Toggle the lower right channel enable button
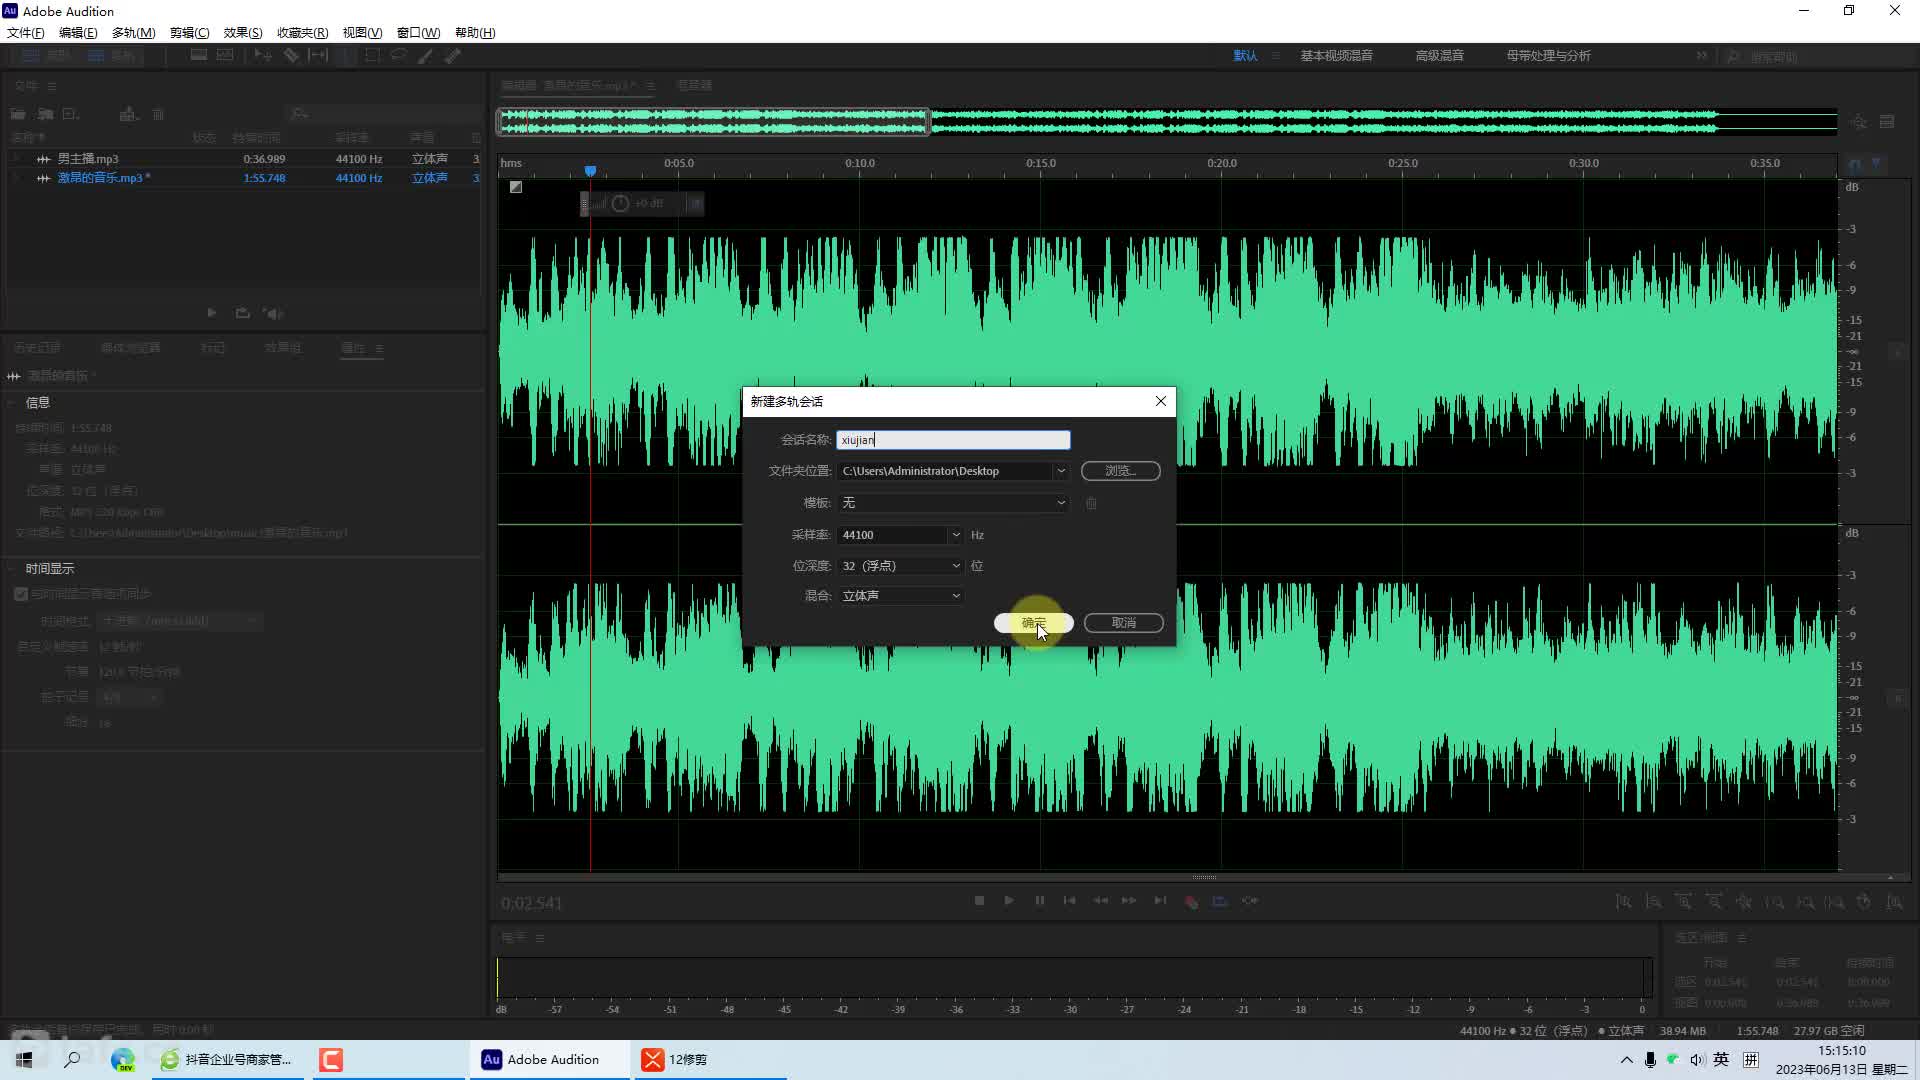Screen dimensions: 1920x1080 pyautogui.click(x=1897, y=698)
